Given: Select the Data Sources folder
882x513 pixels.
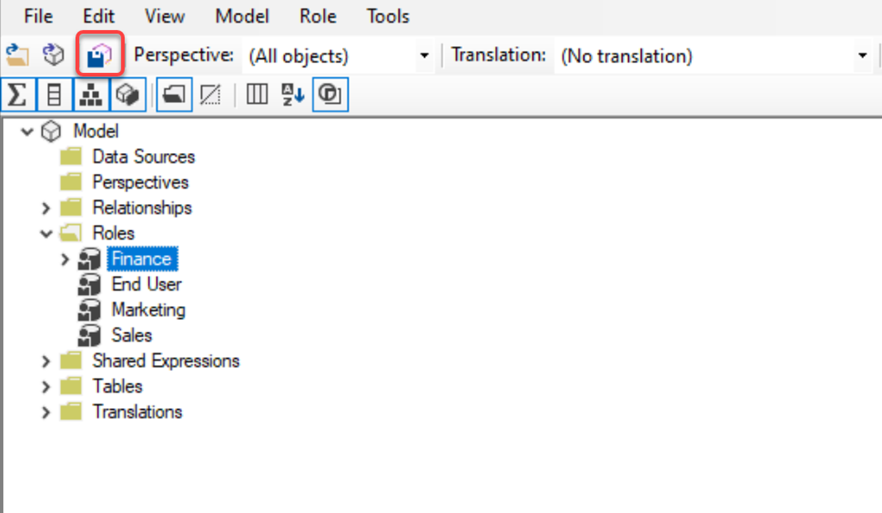Looking at the screenshot, I should click(143, 157).
